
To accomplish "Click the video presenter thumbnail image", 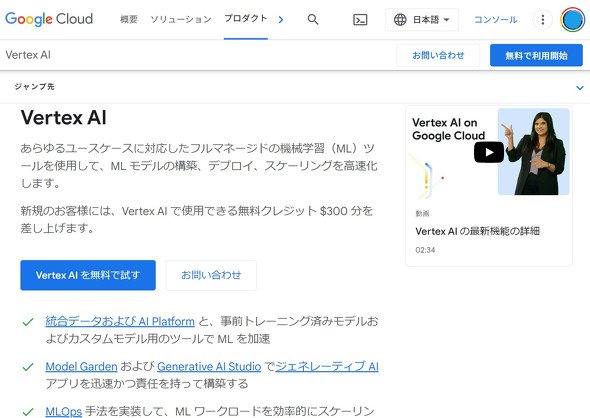I will (533, 152).
